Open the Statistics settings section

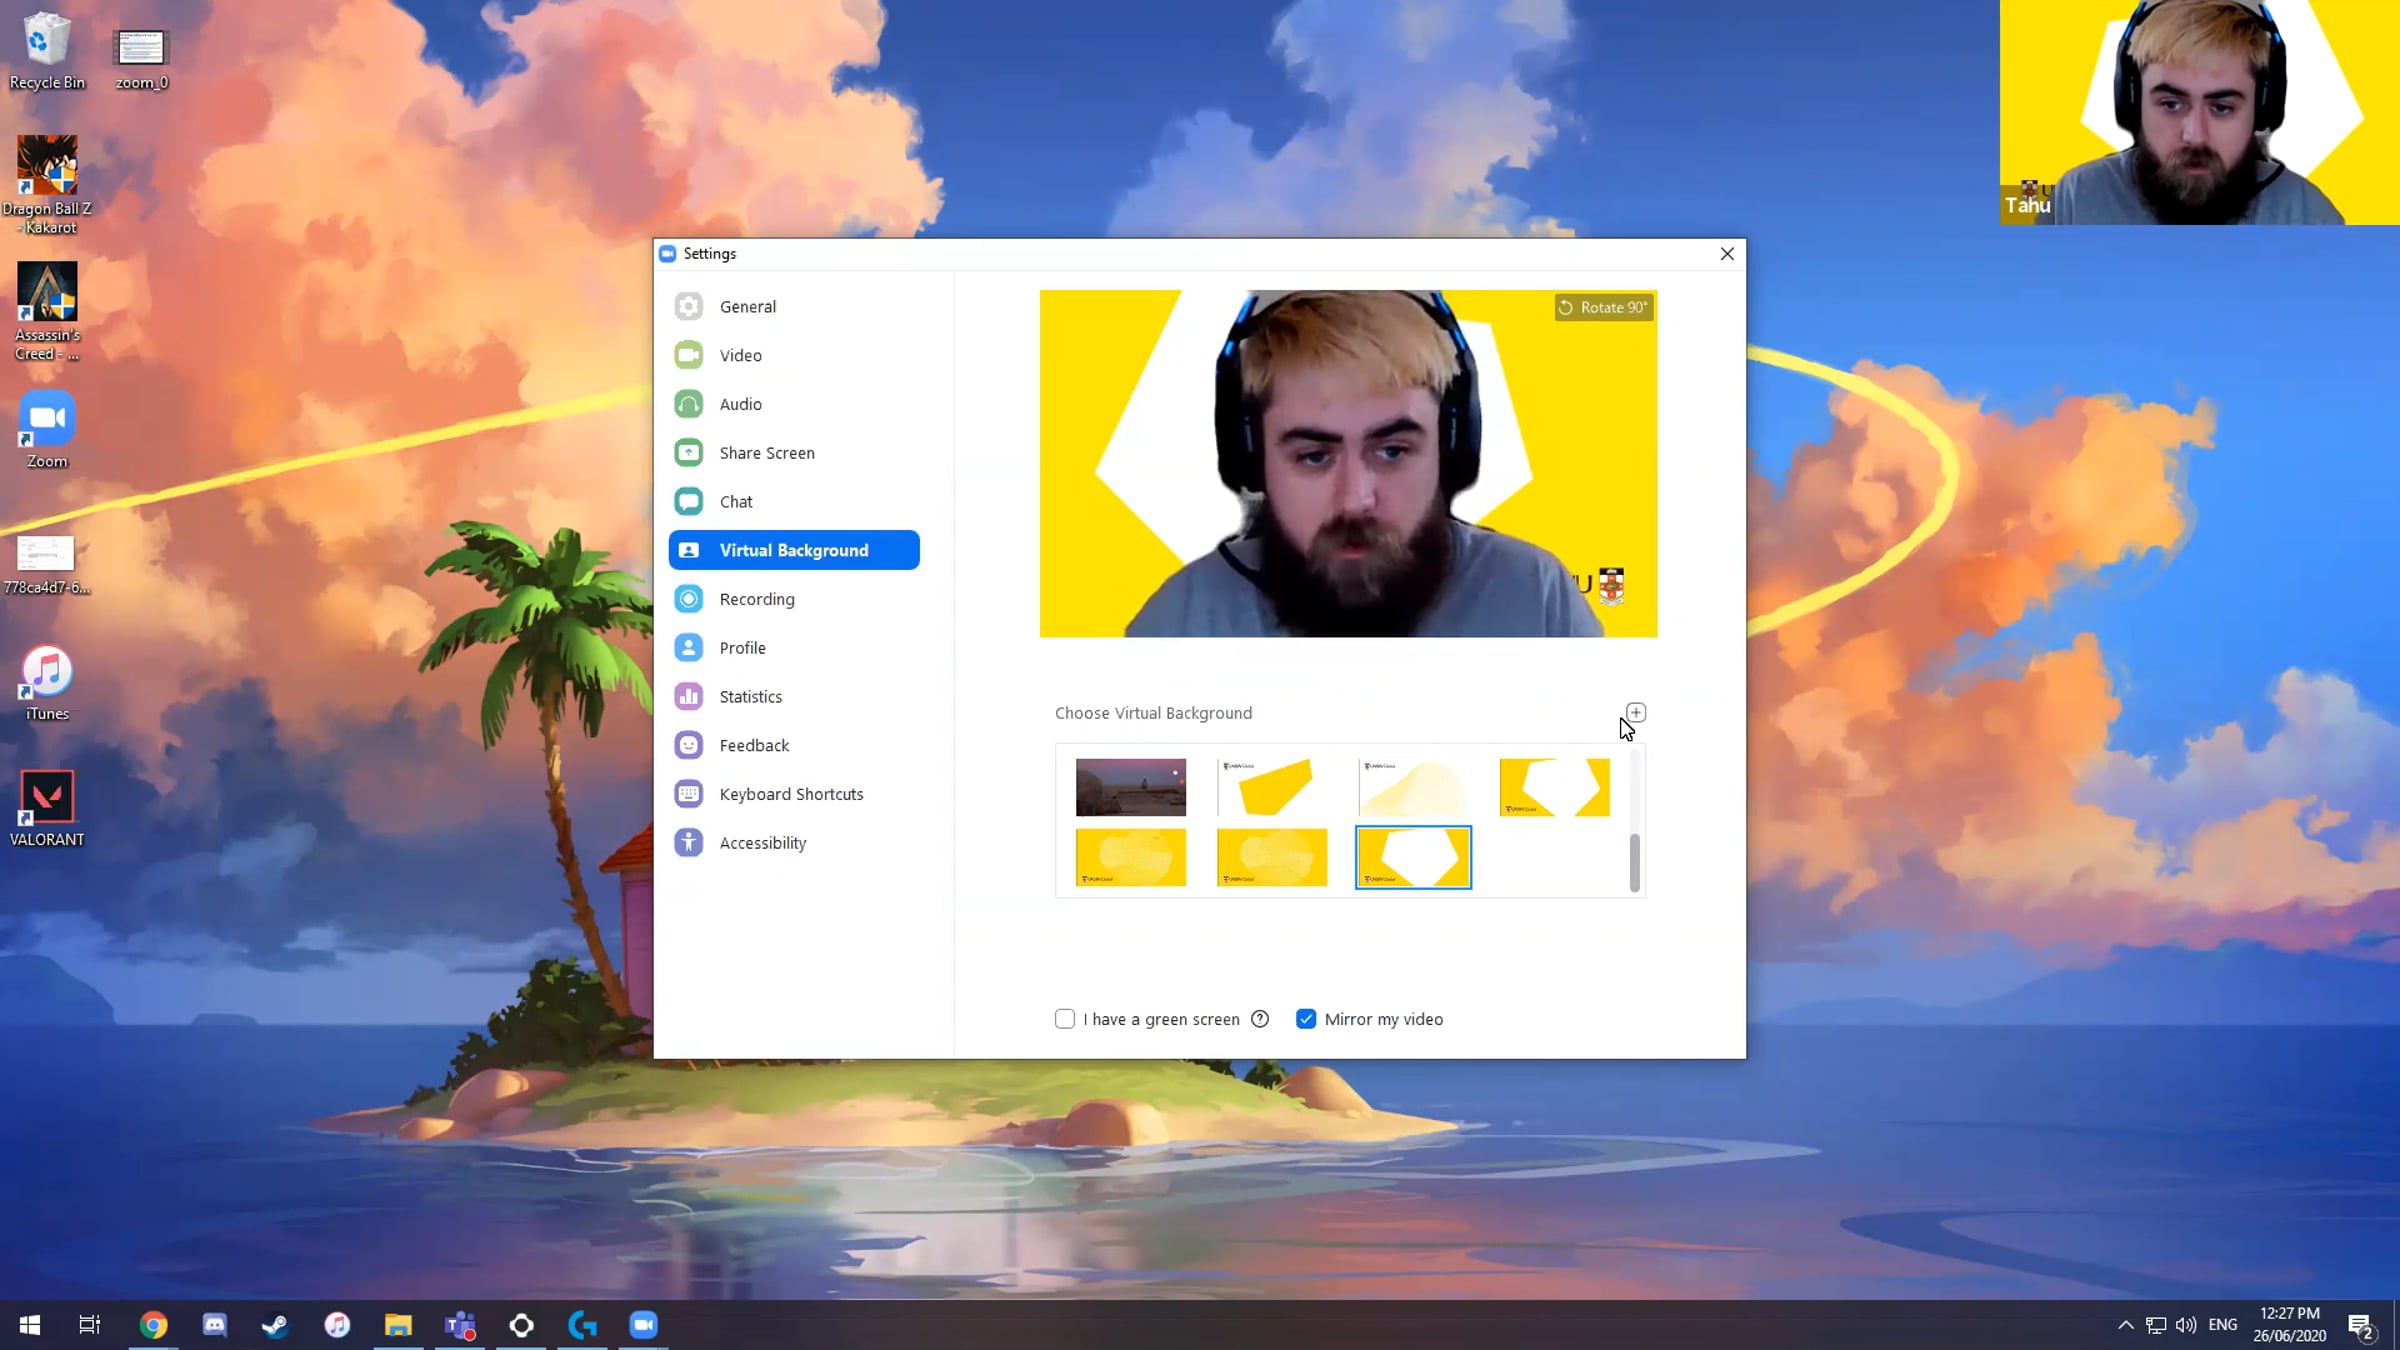coord(750,697)
